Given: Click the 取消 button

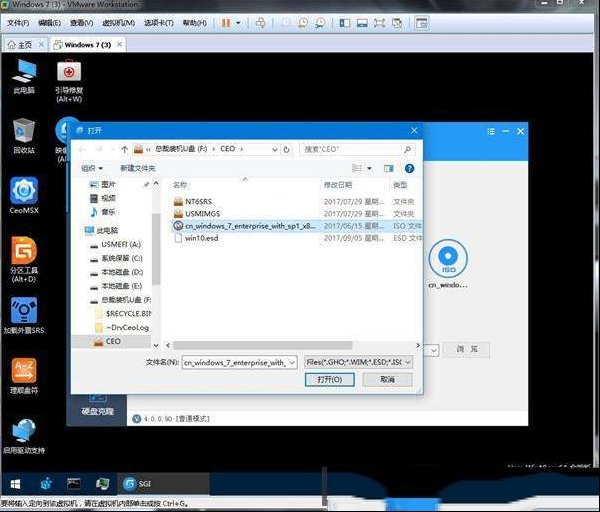Looking at the screenshot, I should click(x=387, y=380).
